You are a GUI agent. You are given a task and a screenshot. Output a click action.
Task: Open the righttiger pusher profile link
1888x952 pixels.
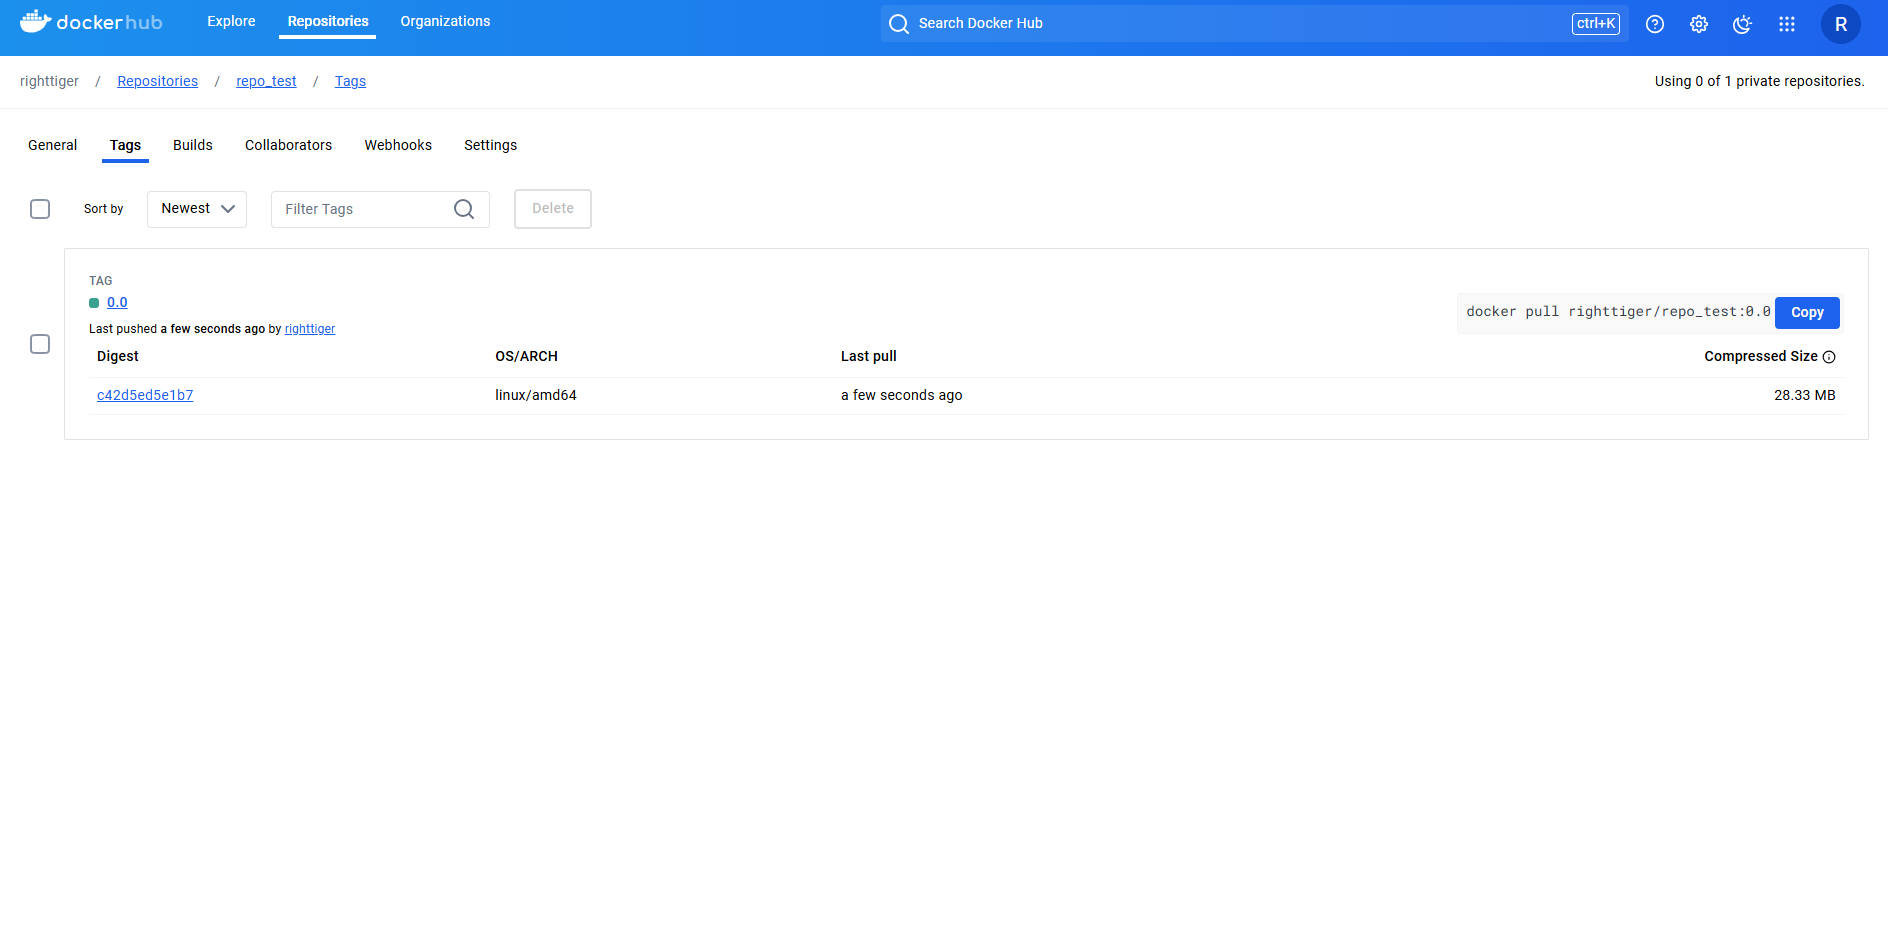[x=310, y=329]
